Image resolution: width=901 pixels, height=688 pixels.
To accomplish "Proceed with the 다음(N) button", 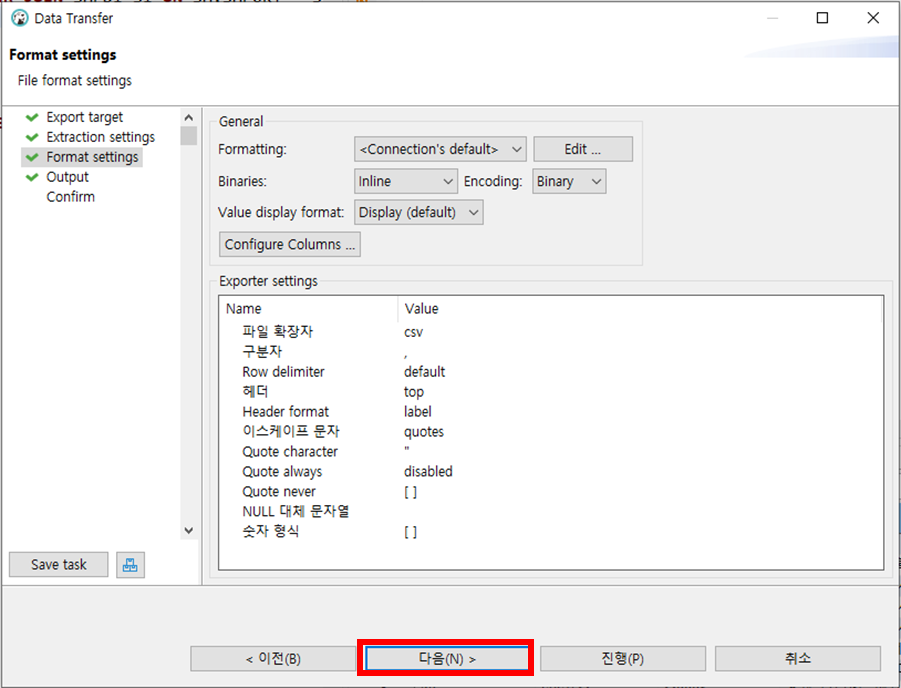I will (x=447, y=659).
